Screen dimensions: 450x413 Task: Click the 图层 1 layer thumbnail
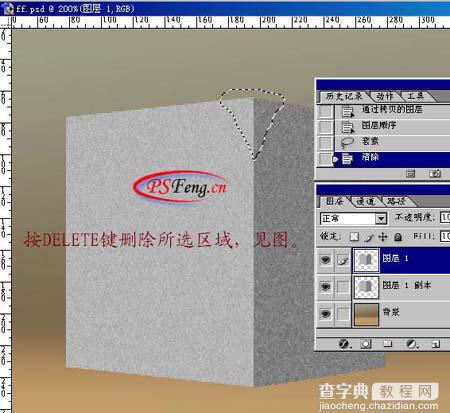[x=366, y=260]
